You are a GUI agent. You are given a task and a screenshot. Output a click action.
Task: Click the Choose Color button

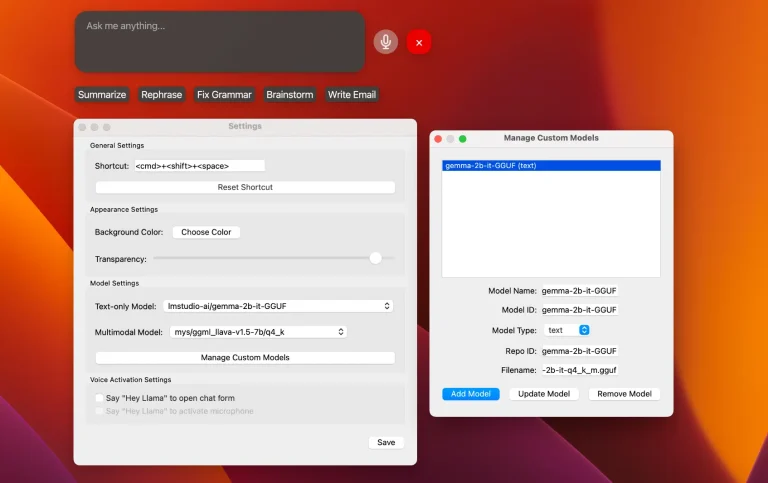click(206, 232)
